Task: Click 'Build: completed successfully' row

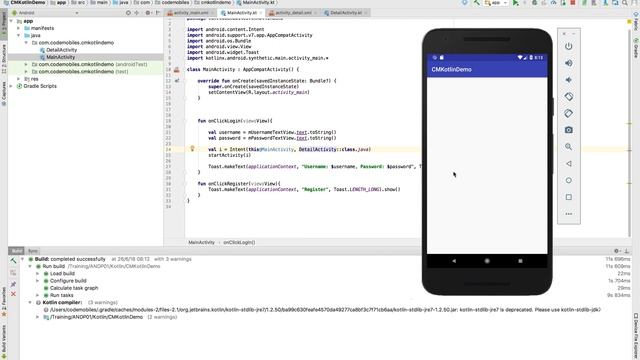Action: click(70, 259)
